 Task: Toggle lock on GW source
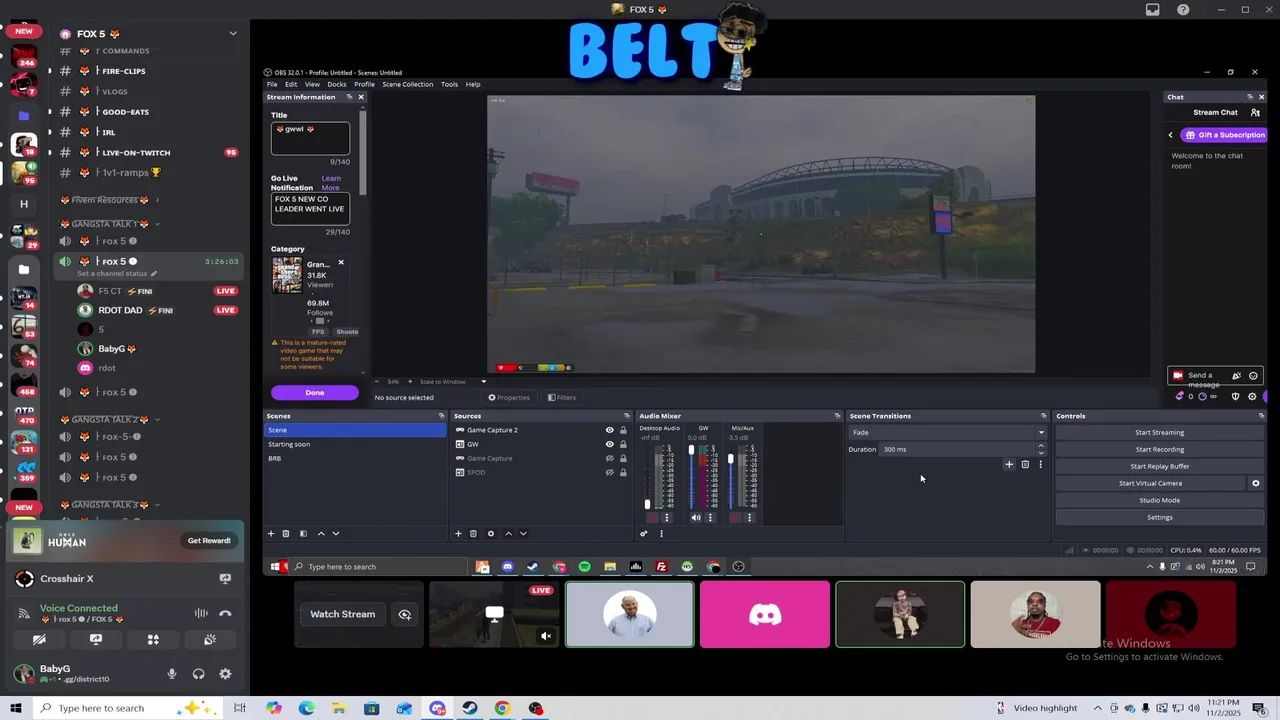pyautogui.click(x=623, y=444)
